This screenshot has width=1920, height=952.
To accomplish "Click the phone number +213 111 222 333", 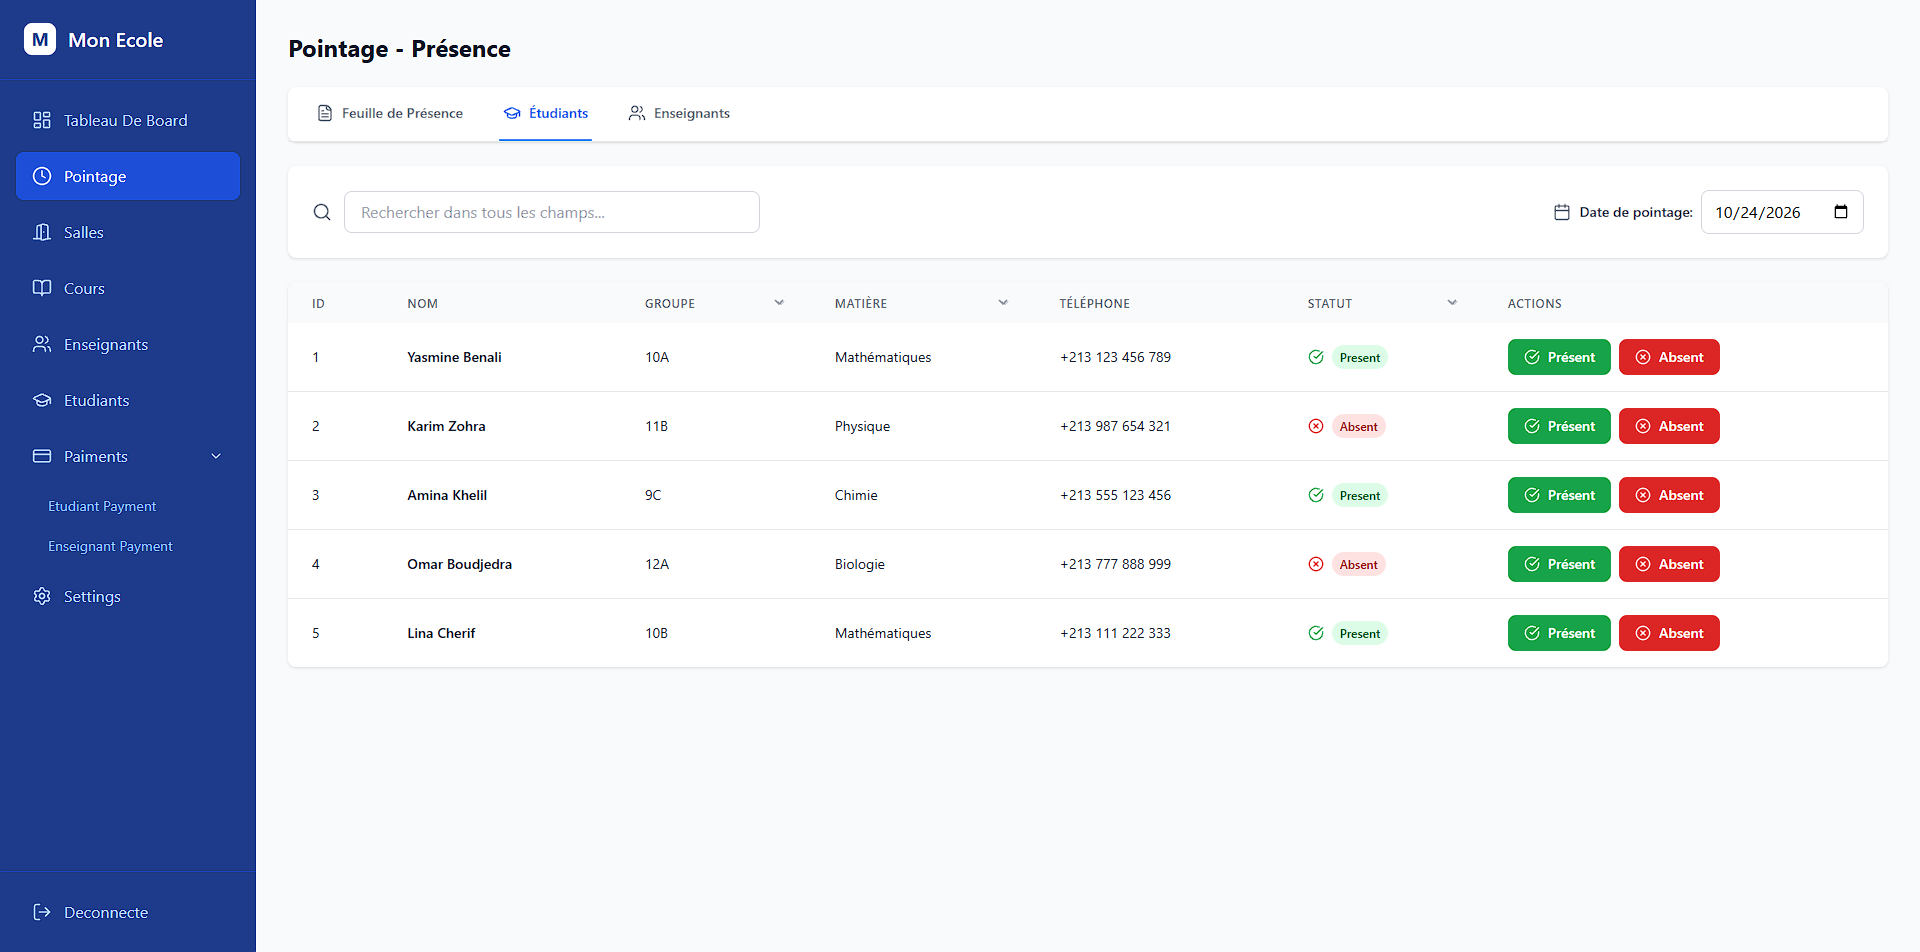I will point(1115,633).
